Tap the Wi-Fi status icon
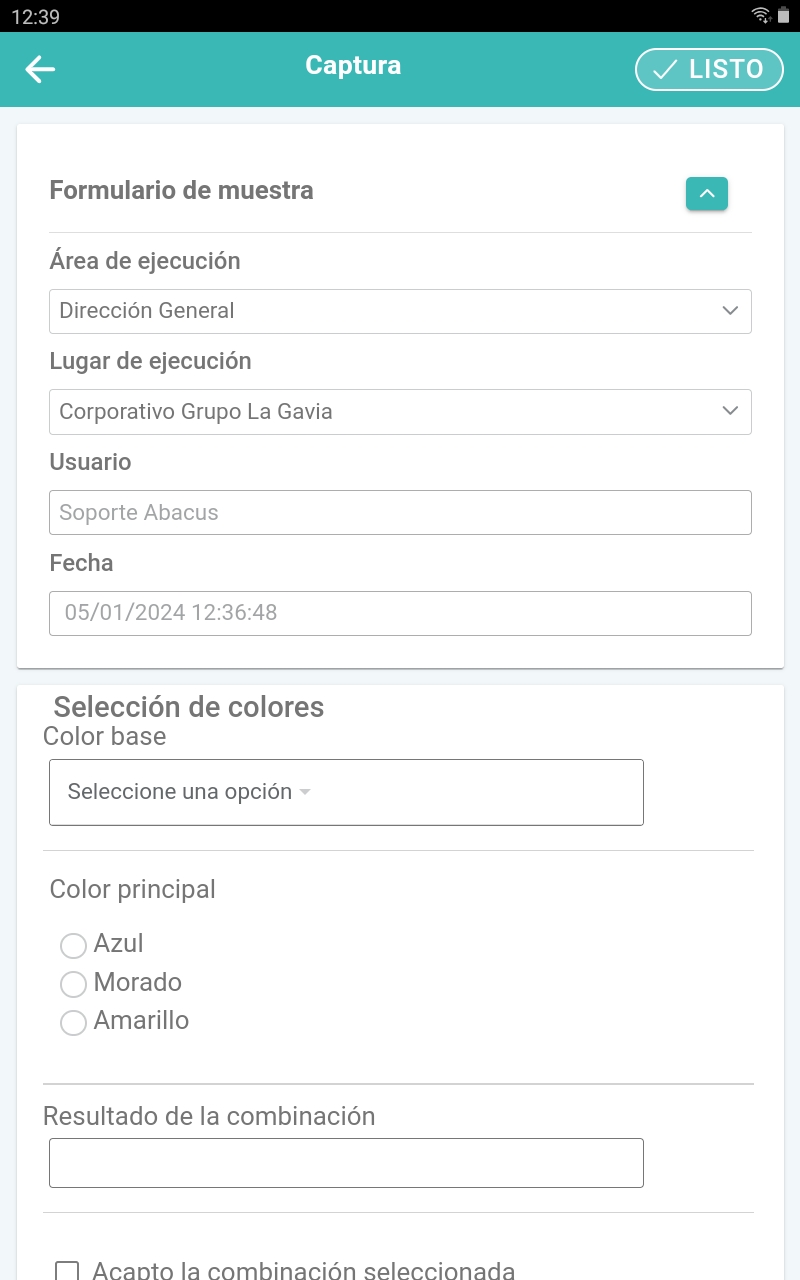 761,15
